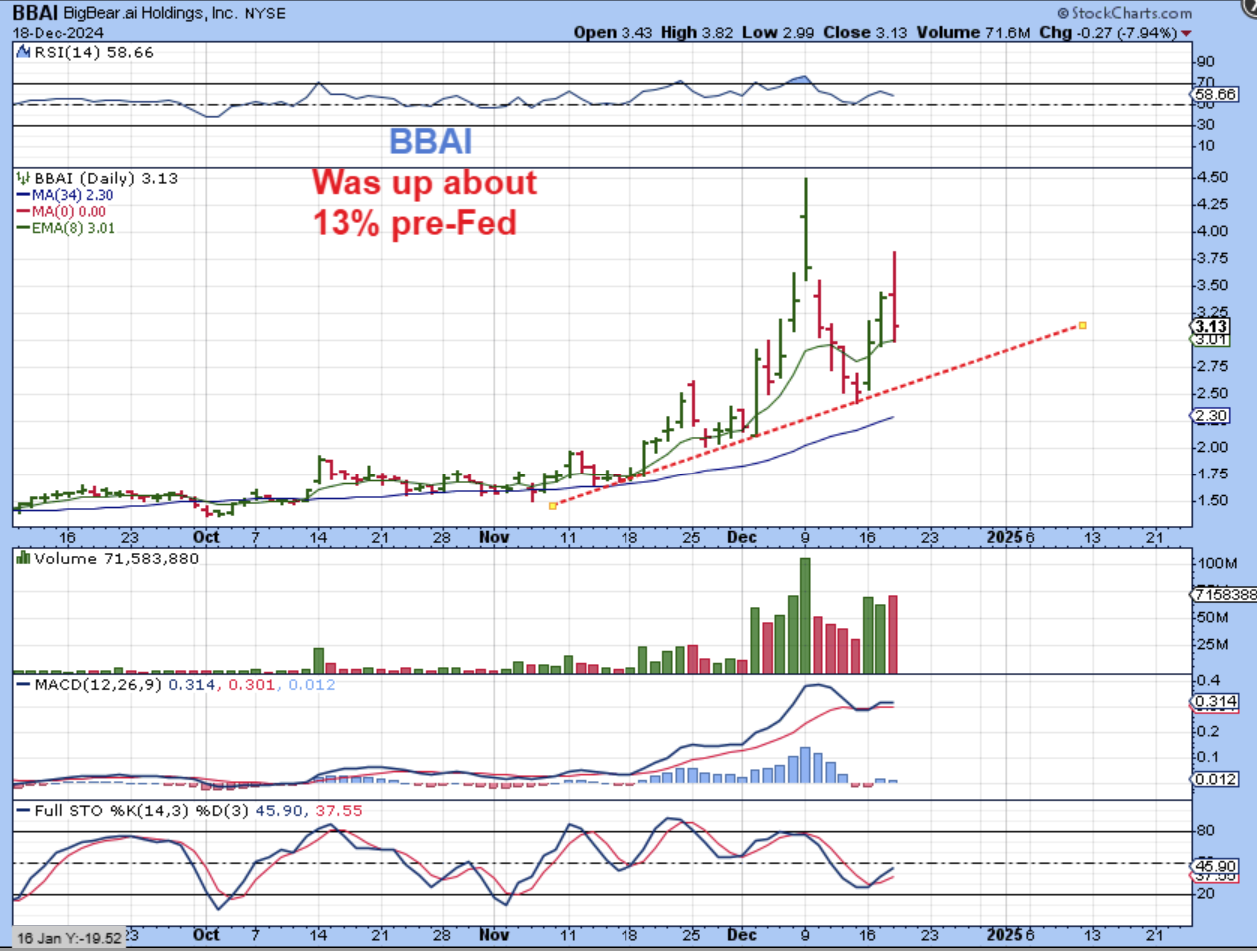1257x951 pixels.
Task: Click the 2.30 moving average price tag
Action: [x=1213, y=416]
